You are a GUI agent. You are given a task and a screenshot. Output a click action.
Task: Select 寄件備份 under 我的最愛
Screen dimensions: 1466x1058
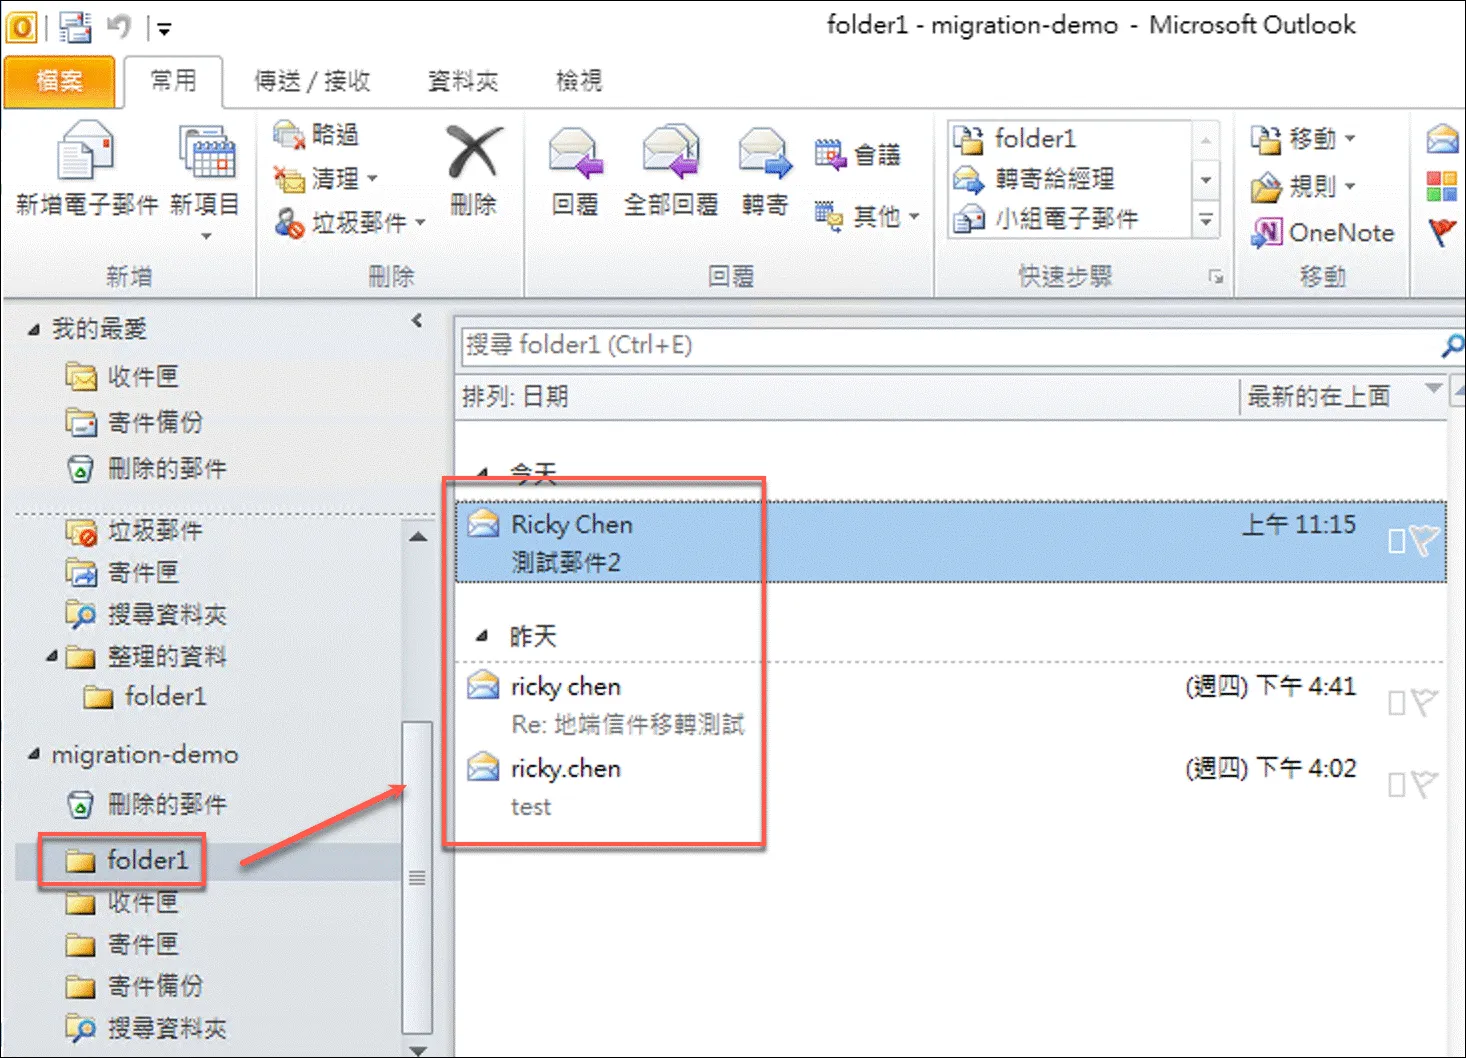pos(134,423)
